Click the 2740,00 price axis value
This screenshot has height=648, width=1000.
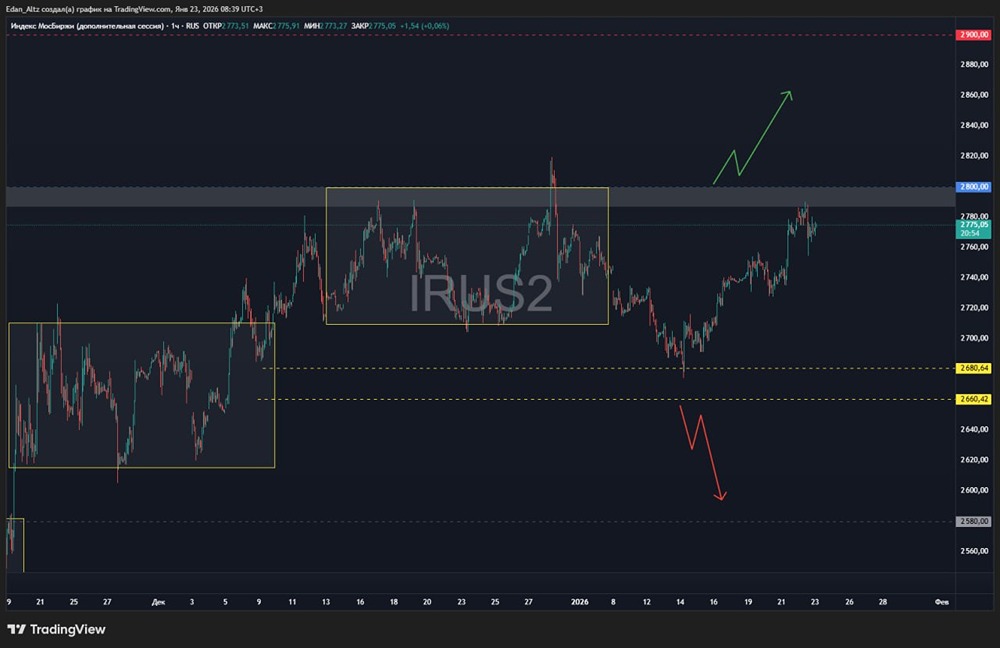(x=974, y=277)
